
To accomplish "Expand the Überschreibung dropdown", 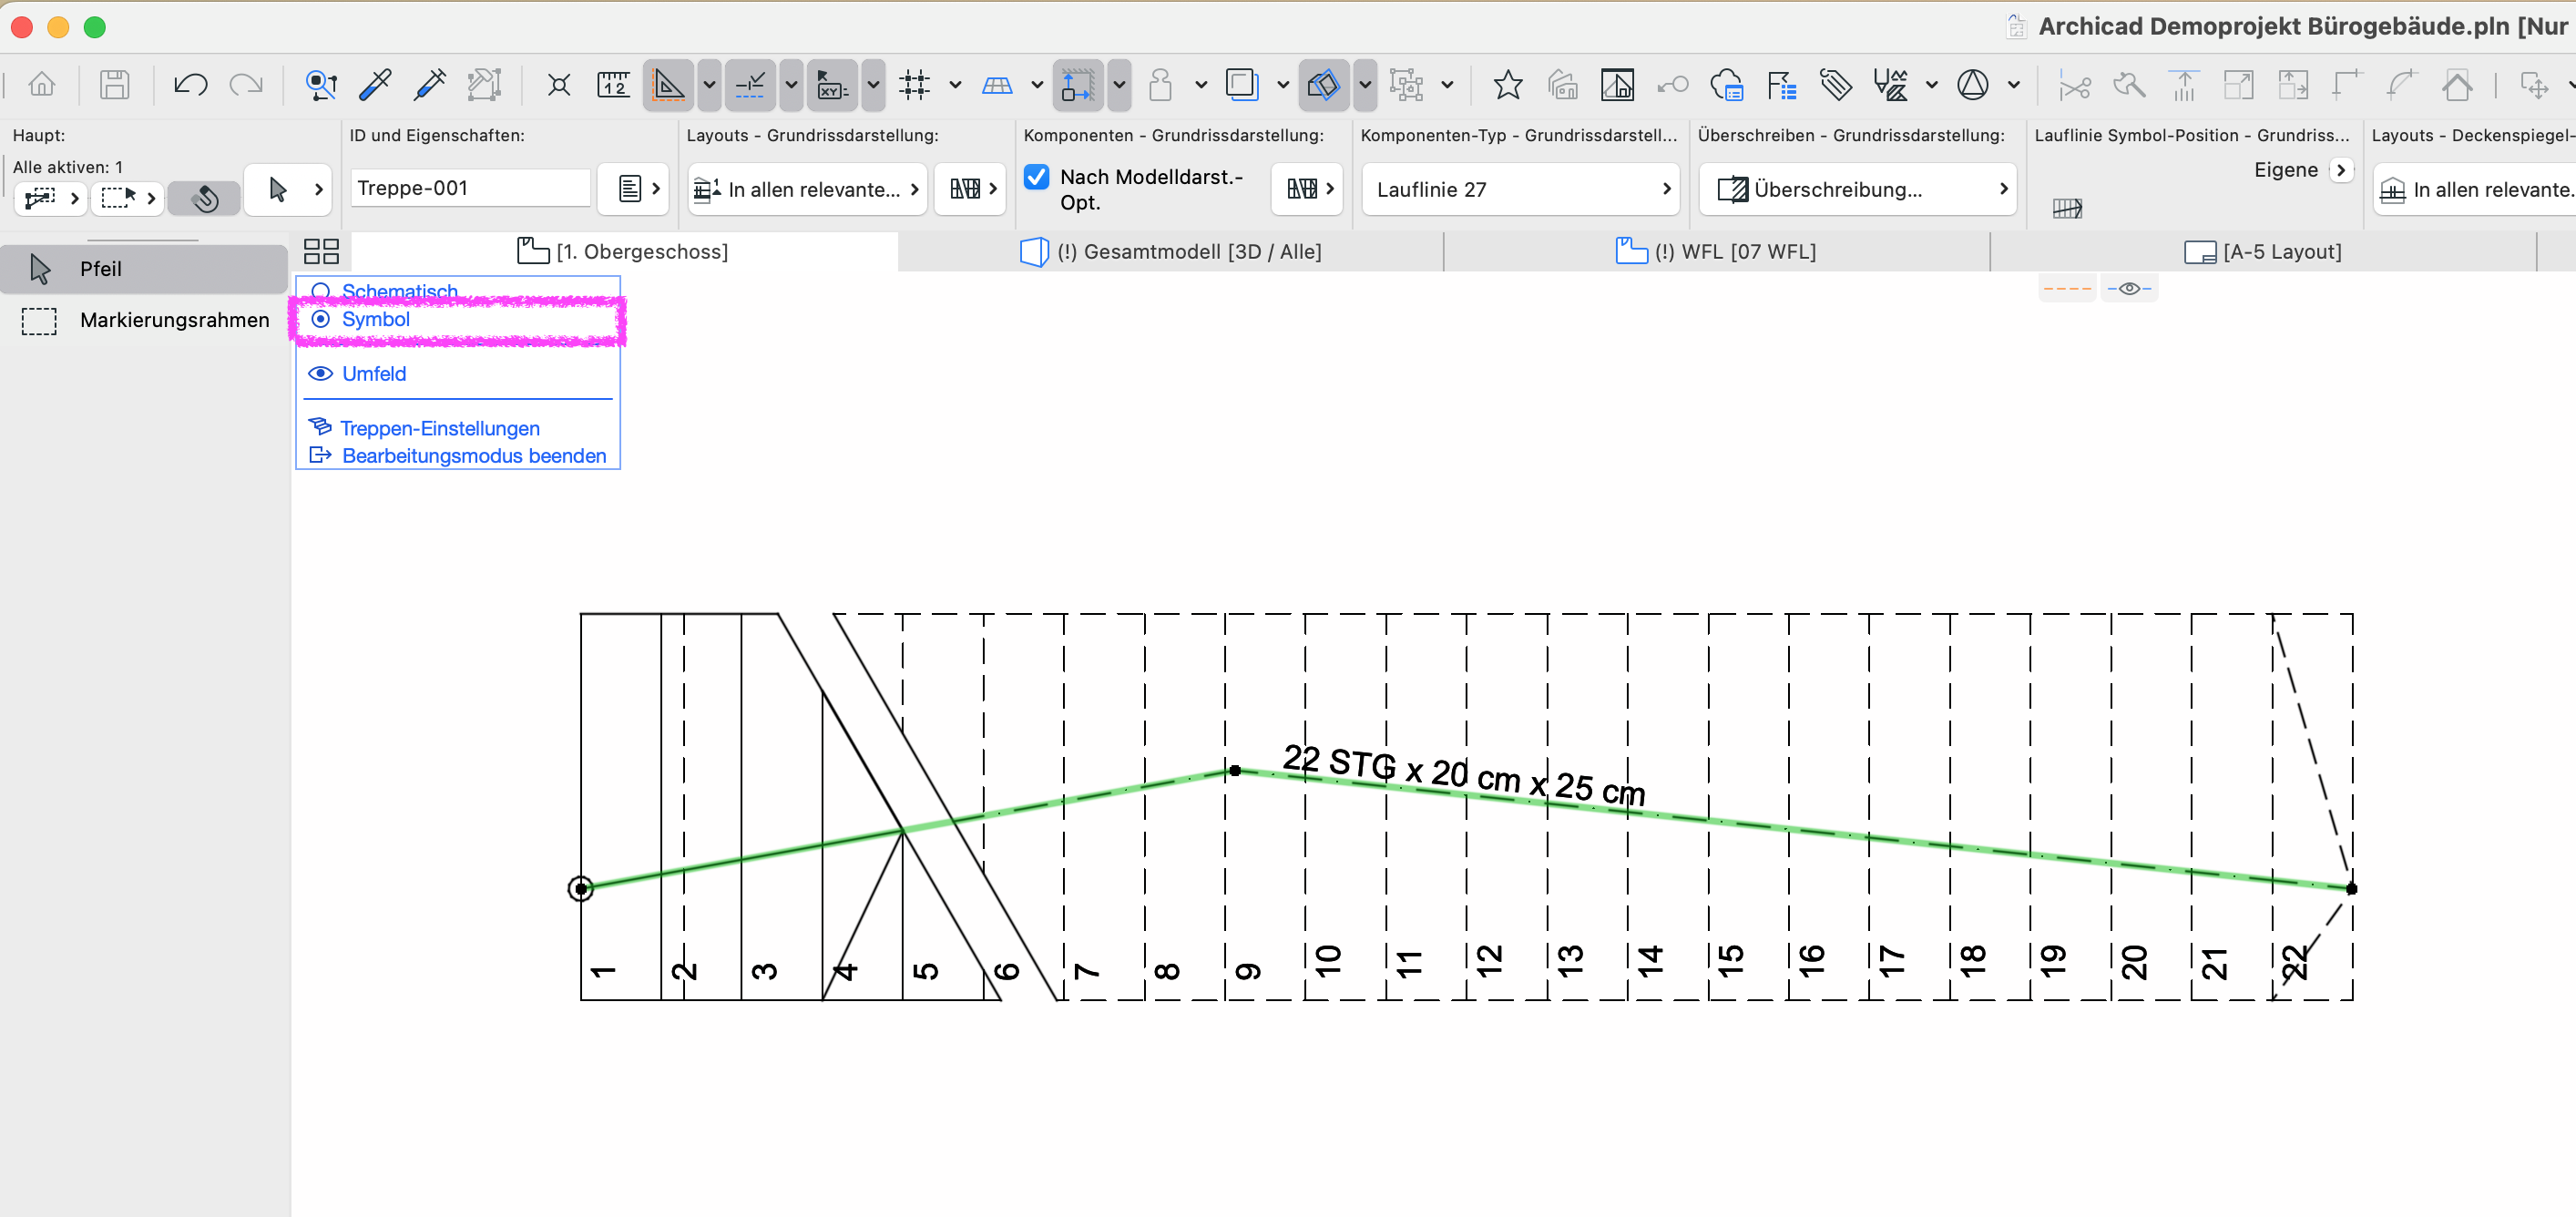I will tap(1857, 189).
